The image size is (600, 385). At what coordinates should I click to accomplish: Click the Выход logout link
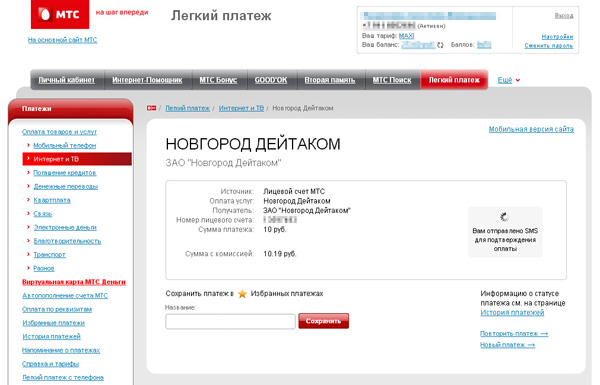click(x=564, y=16)
